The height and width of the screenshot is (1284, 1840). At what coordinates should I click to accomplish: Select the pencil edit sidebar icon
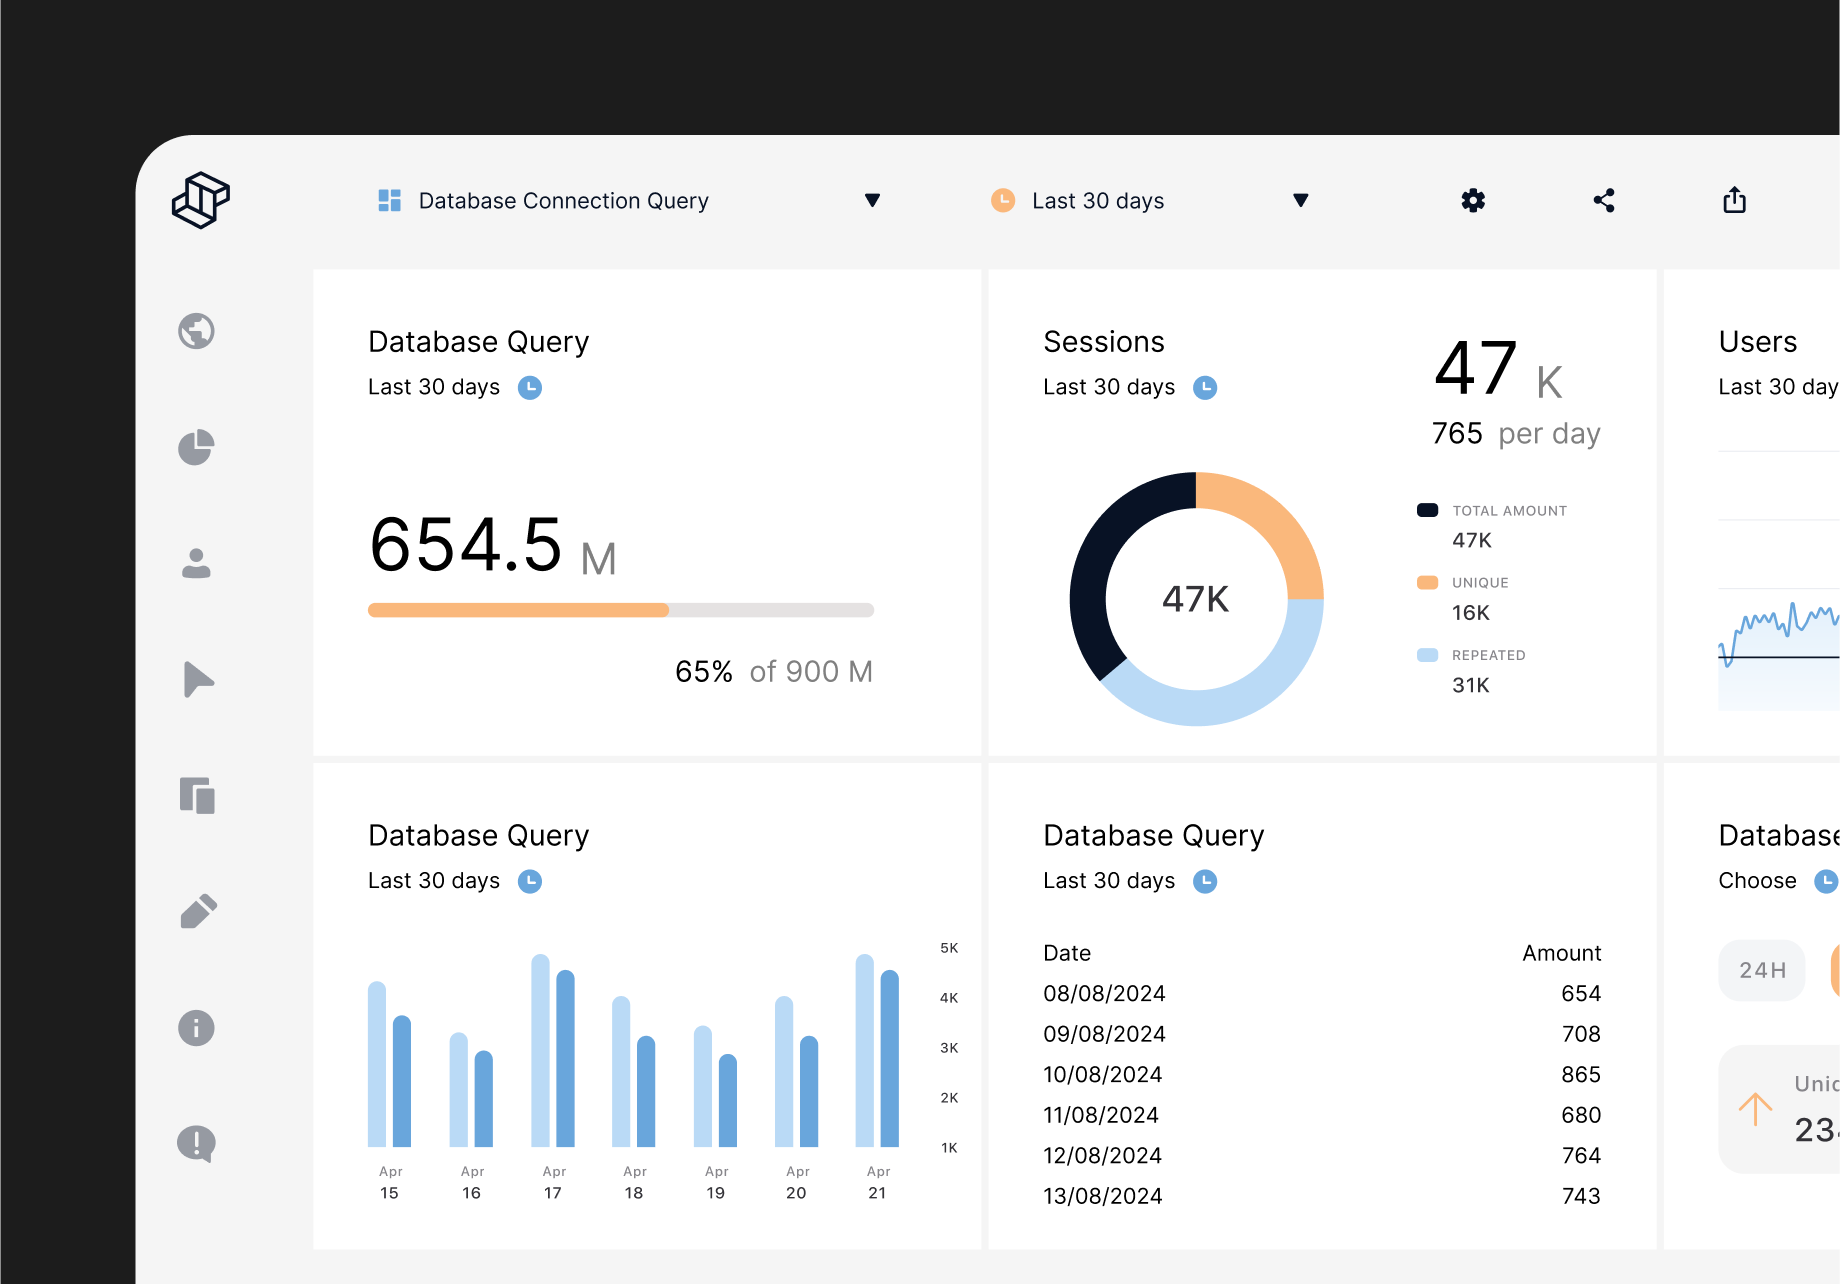(x=198, y=911)
